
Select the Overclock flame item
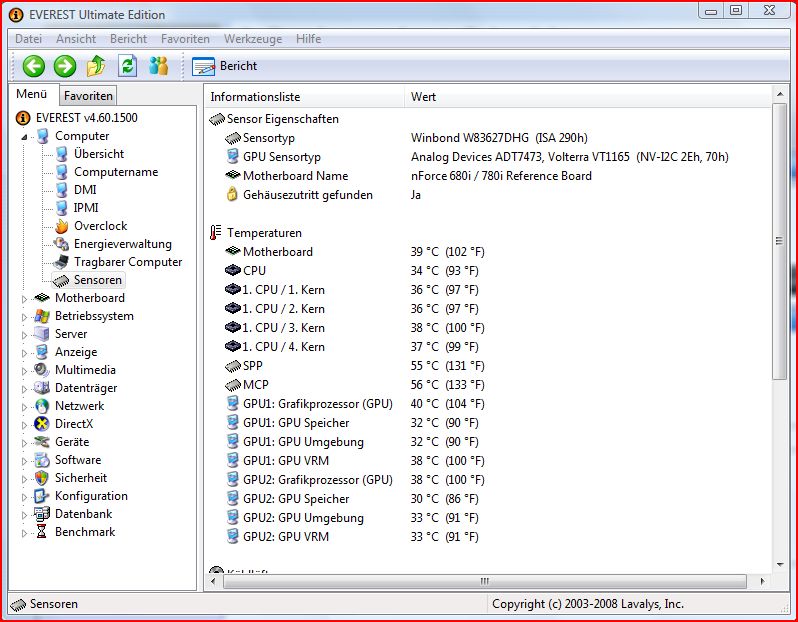[x=100, y=226]
